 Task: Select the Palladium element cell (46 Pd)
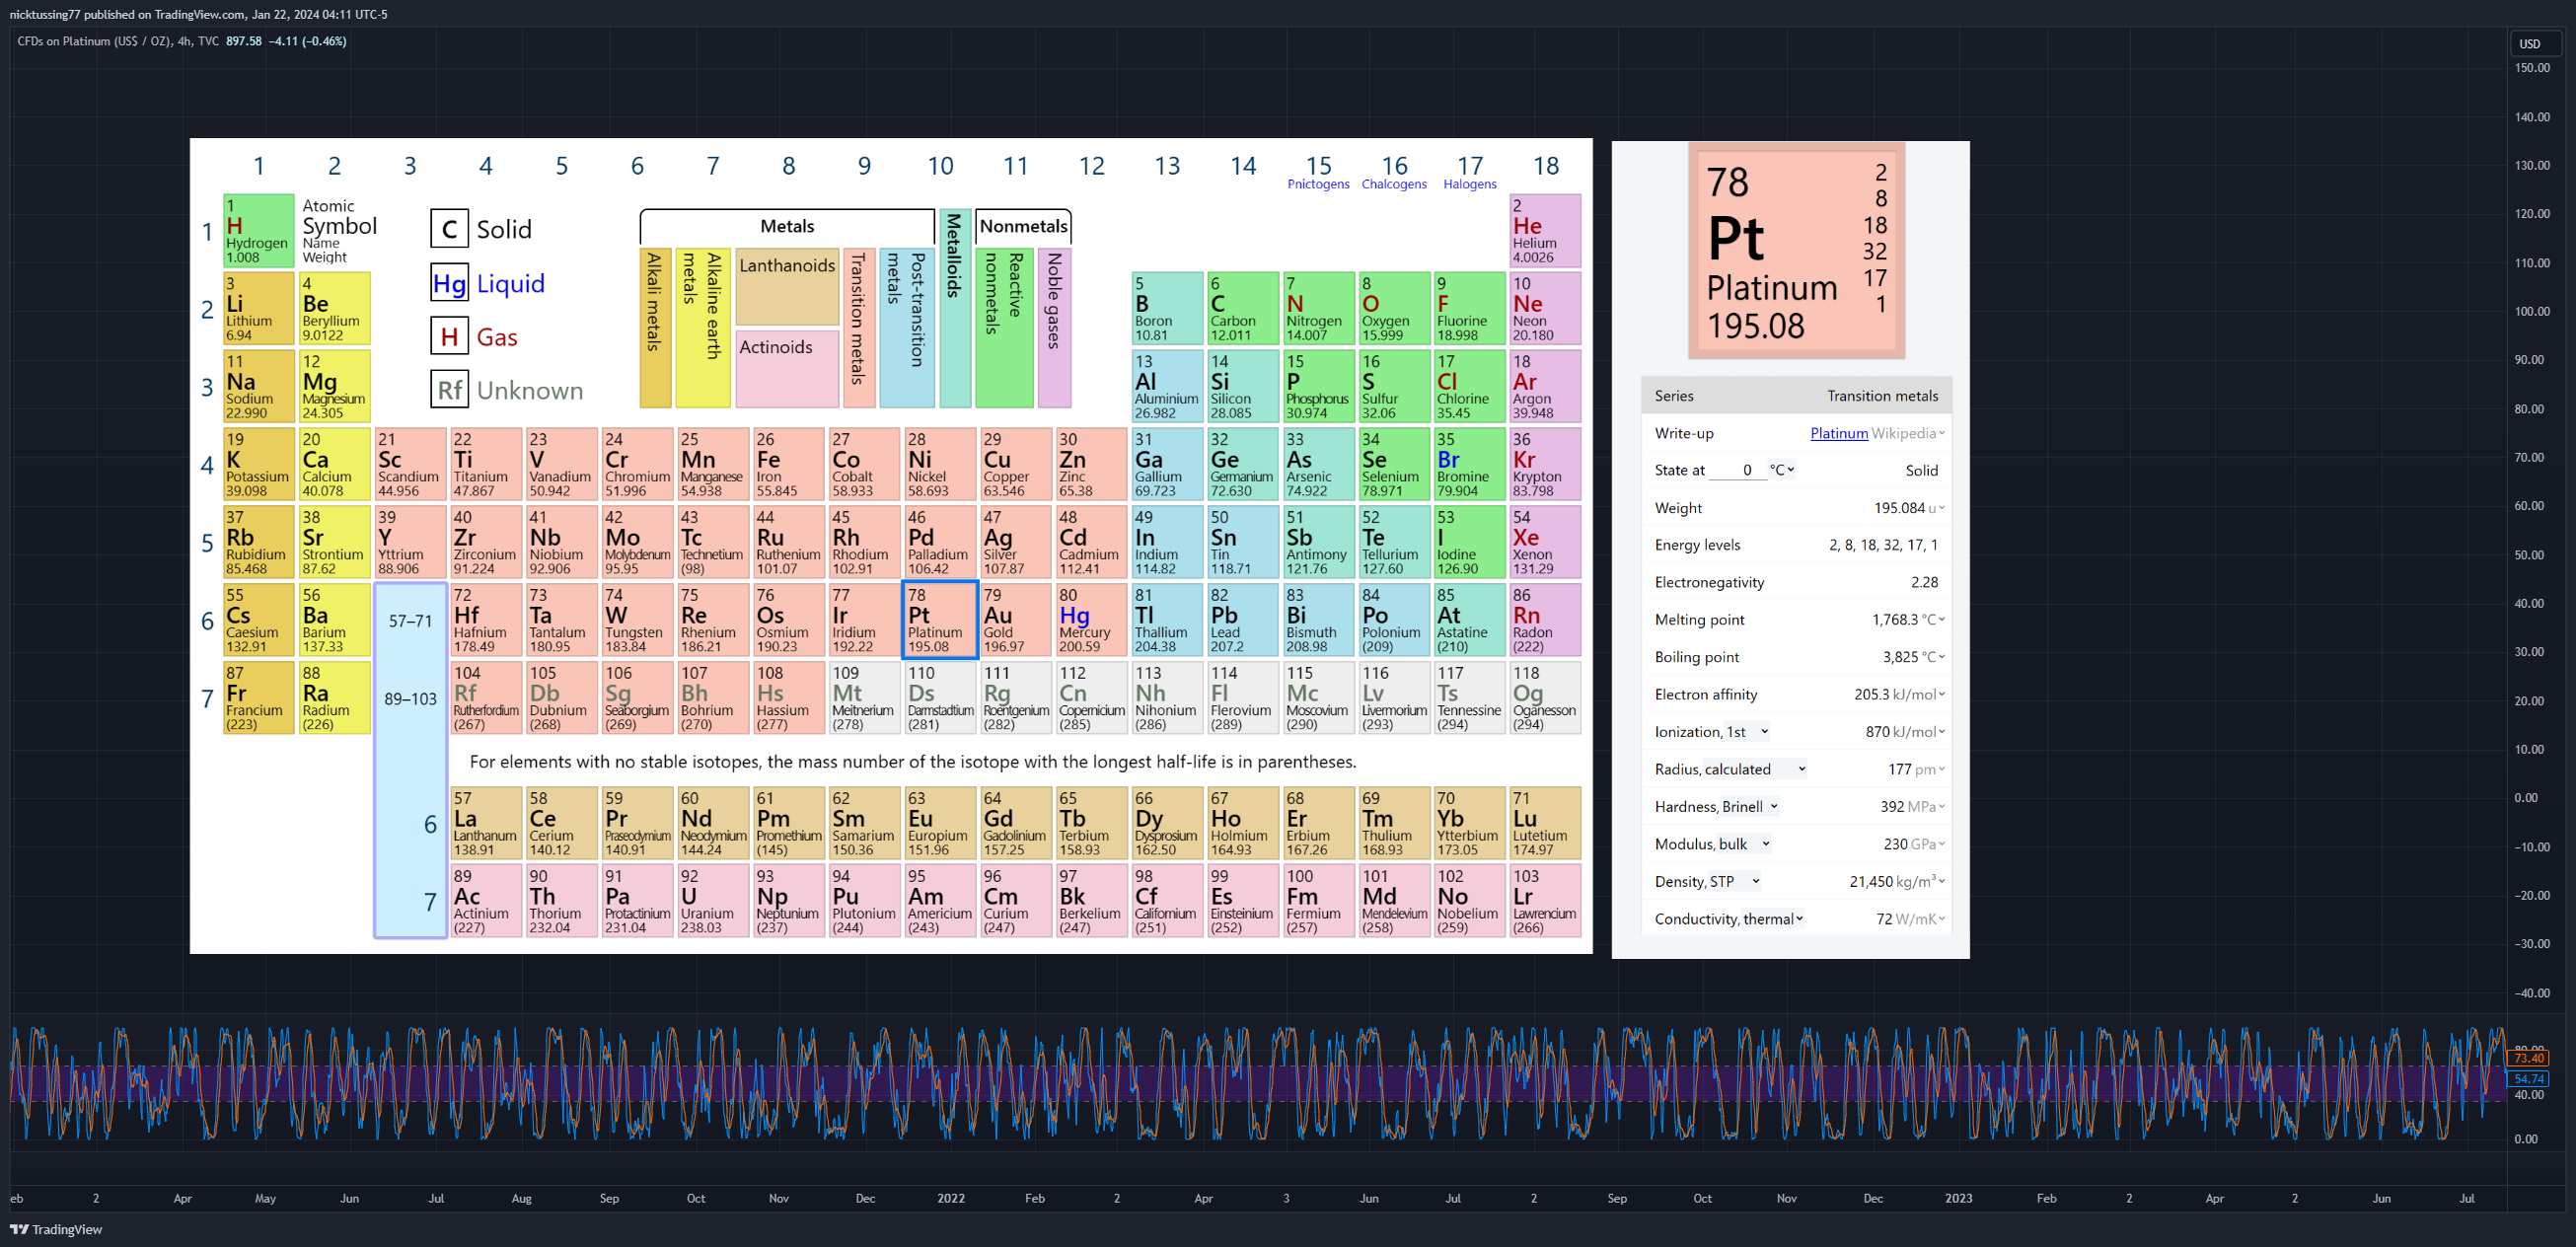[939, 542]
